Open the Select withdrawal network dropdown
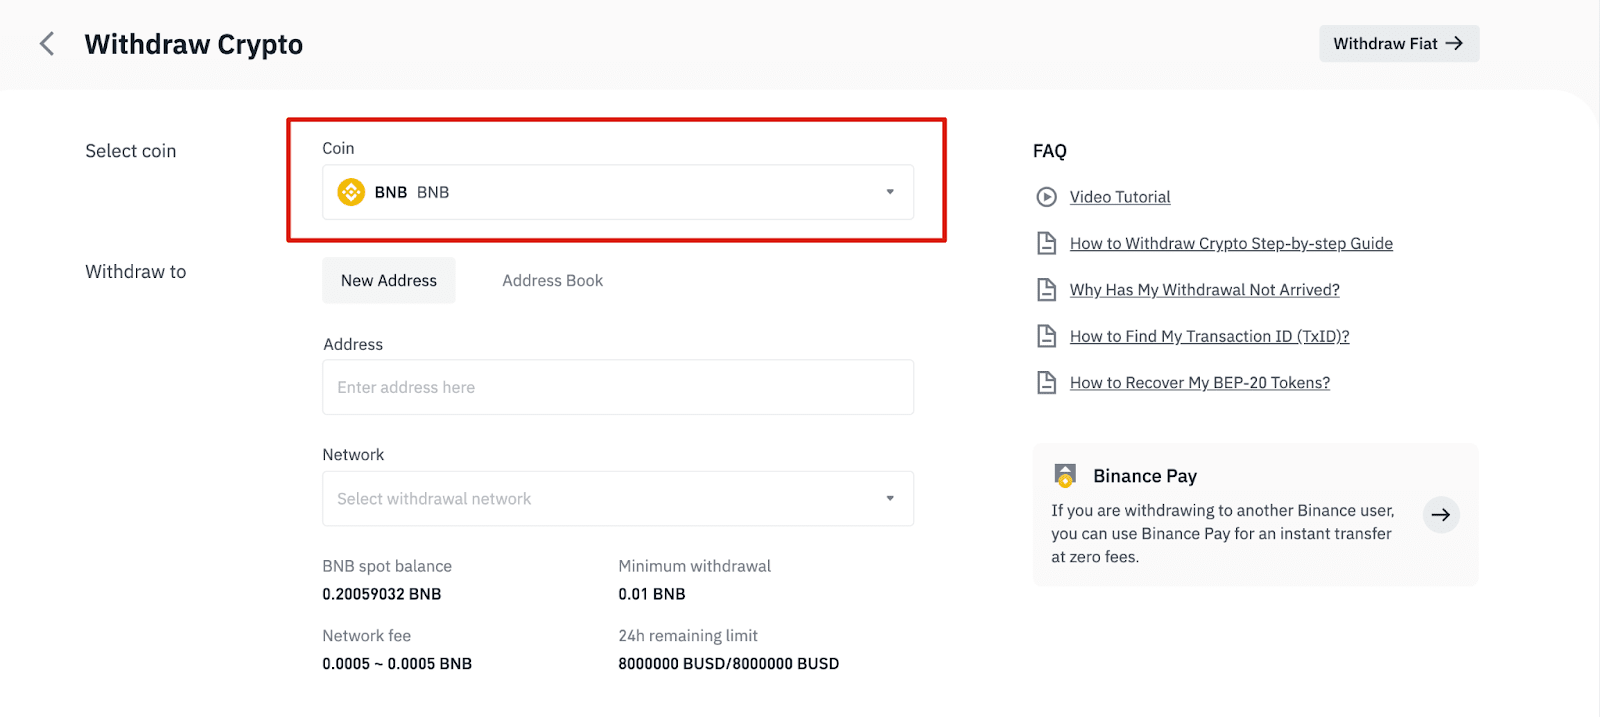The image size is (1600, 717). pyautogui.click(x=618, y=498)
